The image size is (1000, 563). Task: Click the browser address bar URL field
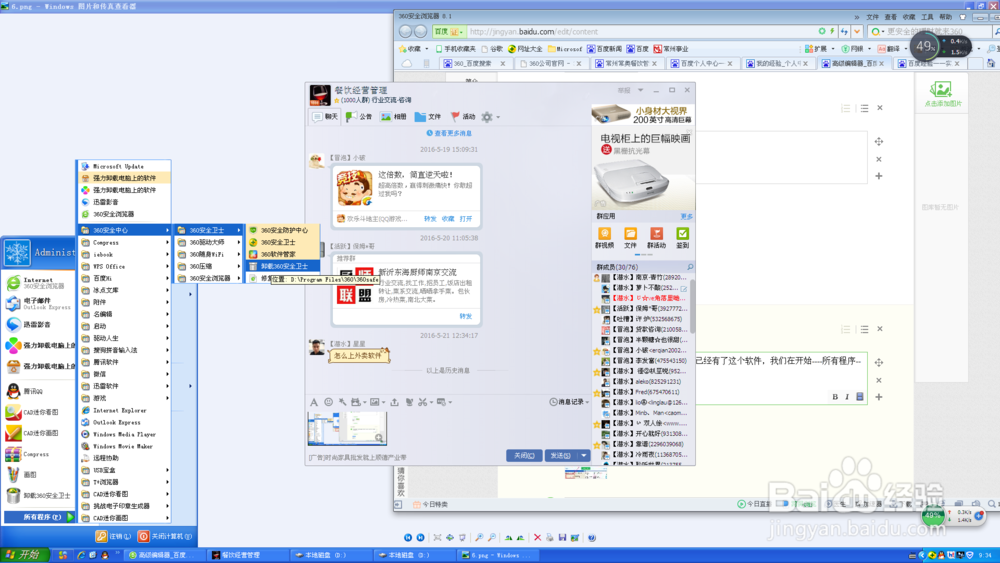tap(641, 31)
